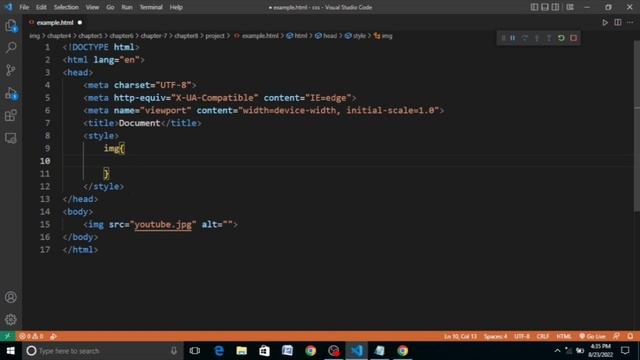Open the Remote Explorer view

coord(11,138)
